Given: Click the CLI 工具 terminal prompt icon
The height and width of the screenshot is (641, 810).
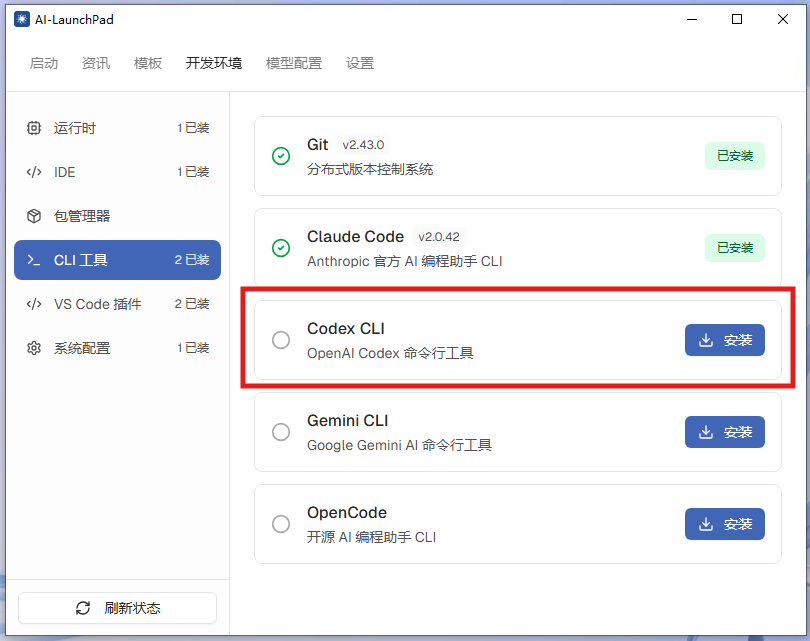Looking at the screenshot, I should pos(34,260).
